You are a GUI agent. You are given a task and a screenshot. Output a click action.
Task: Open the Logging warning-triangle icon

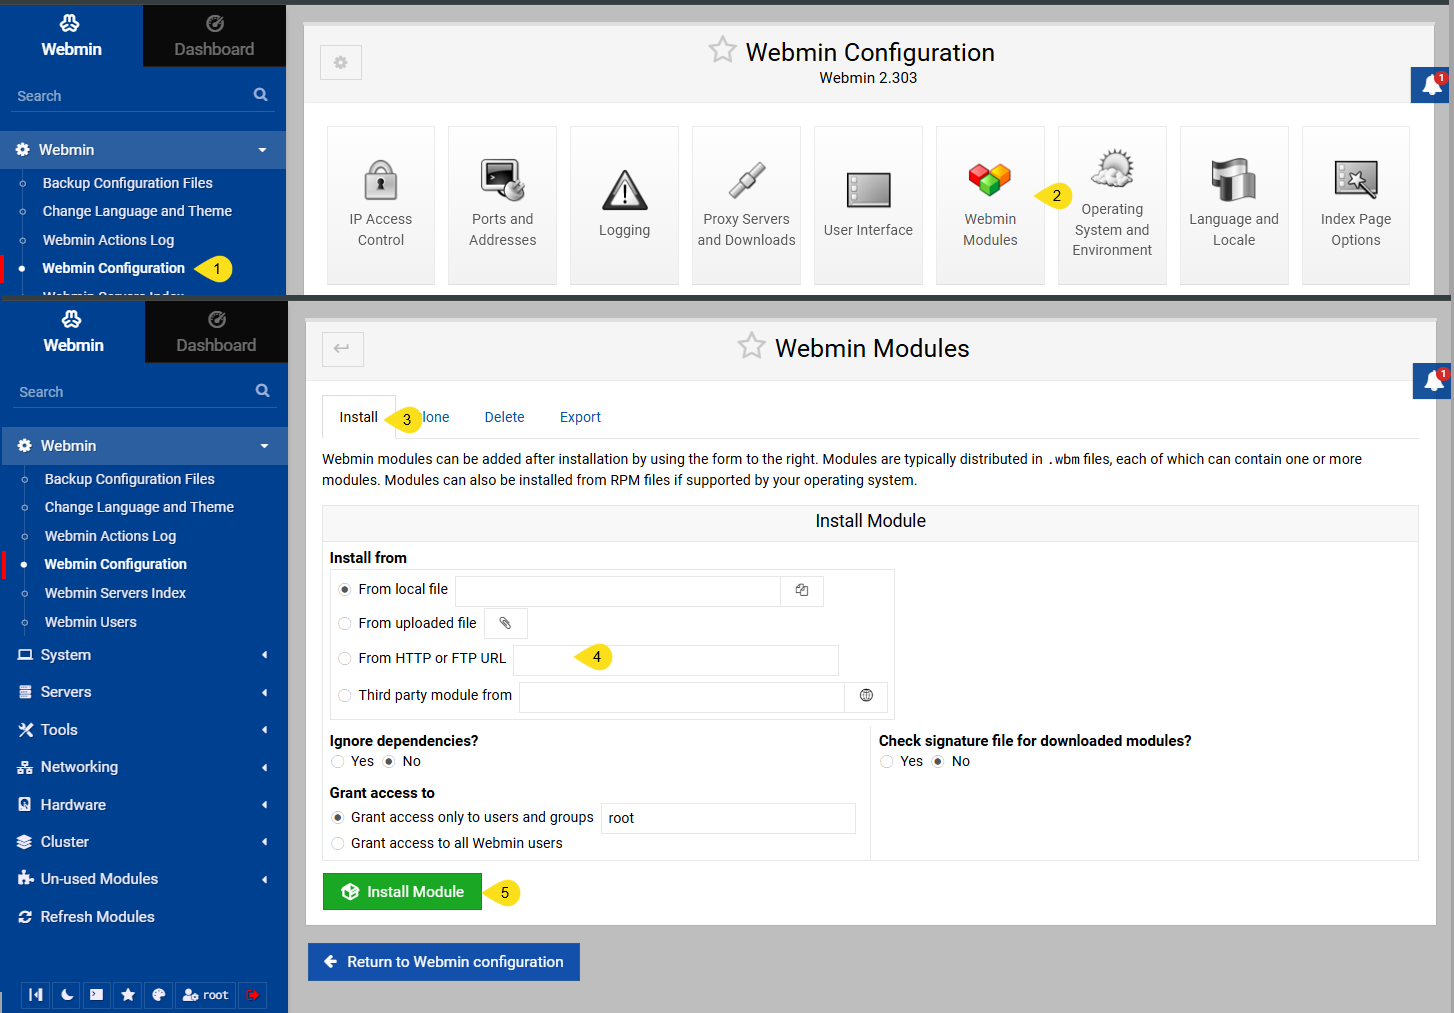(625, 205)
